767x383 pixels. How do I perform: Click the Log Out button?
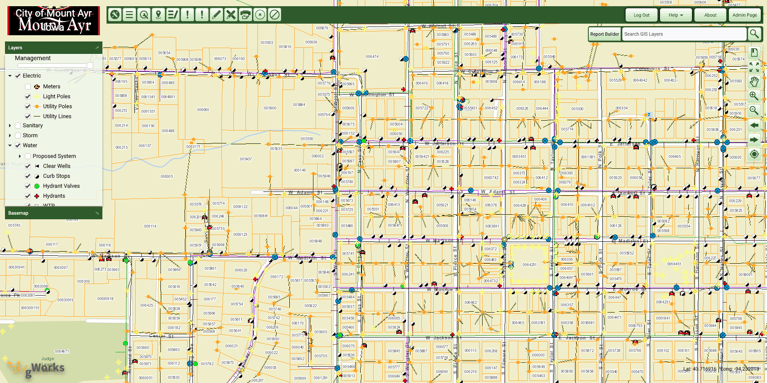click(641, 15)
